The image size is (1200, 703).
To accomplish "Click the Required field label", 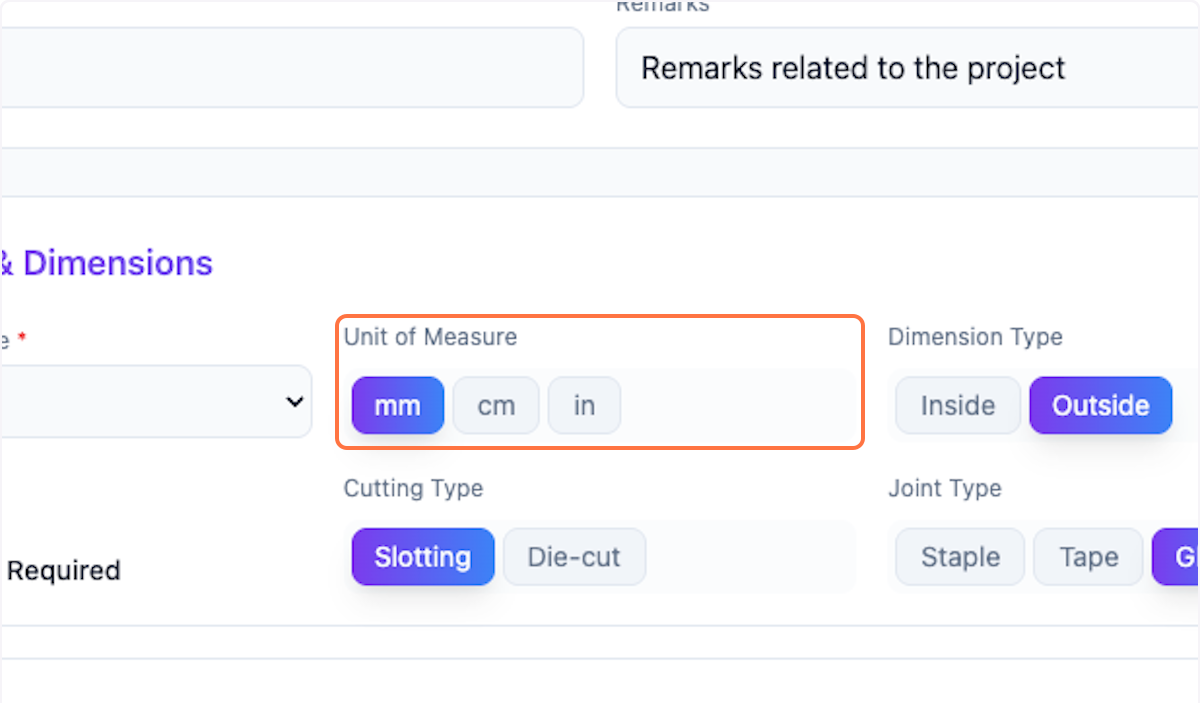I will (62, 570).
